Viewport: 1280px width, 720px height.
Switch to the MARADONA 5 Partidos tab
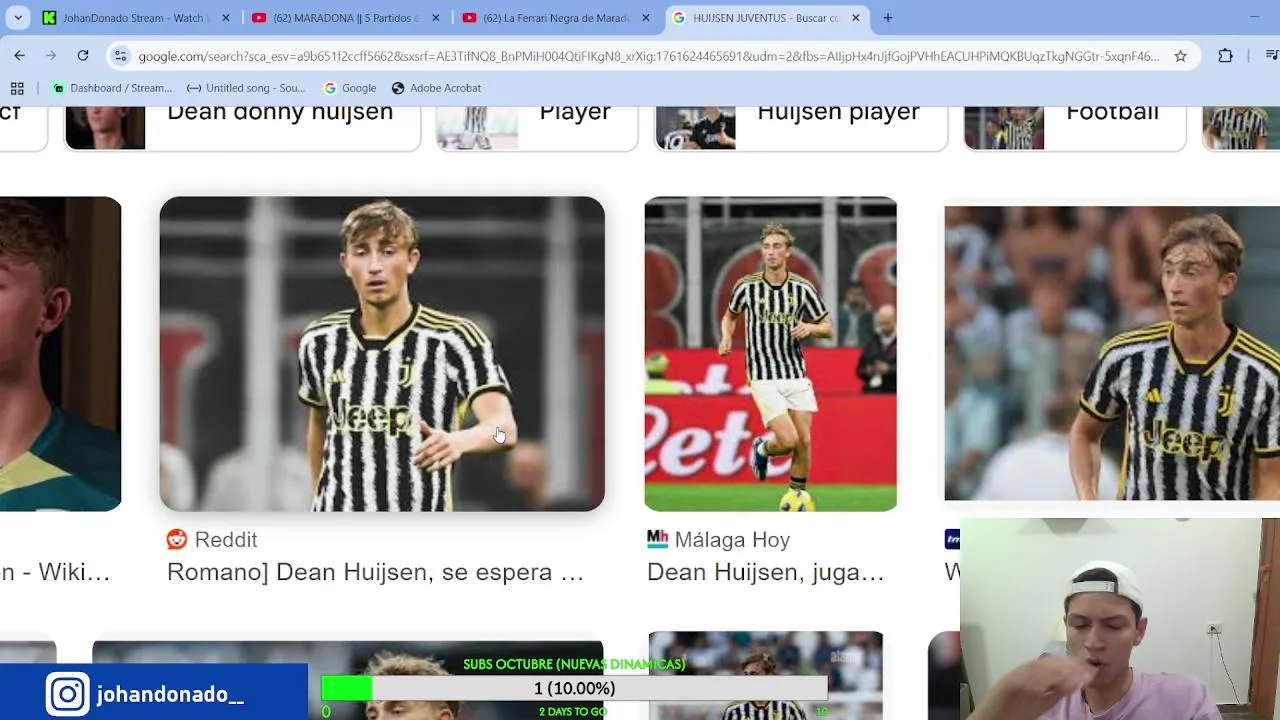(x=346, y=17)
